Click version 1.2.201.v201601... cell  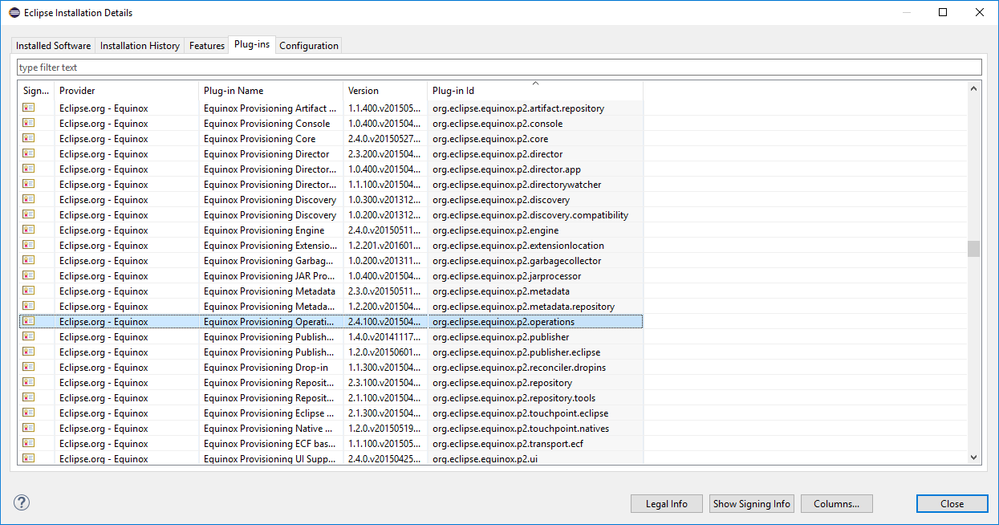(384, 246)
